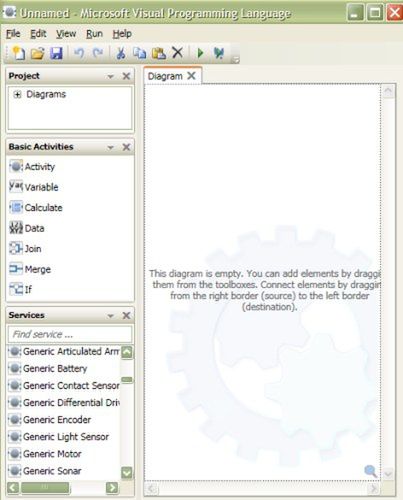Pick Generic Encoder service icon
The height and width of the screenshot is (500, 403).
[15, 419]
